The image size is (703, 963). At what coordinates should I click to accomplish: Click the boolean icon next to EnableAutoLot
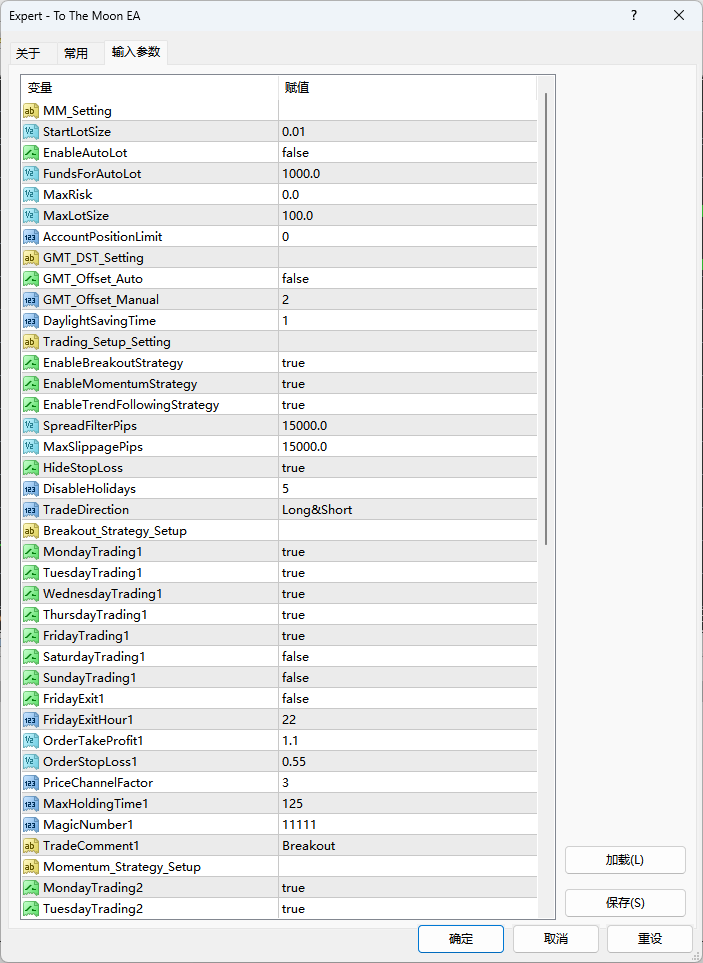[x=31, y=153]
